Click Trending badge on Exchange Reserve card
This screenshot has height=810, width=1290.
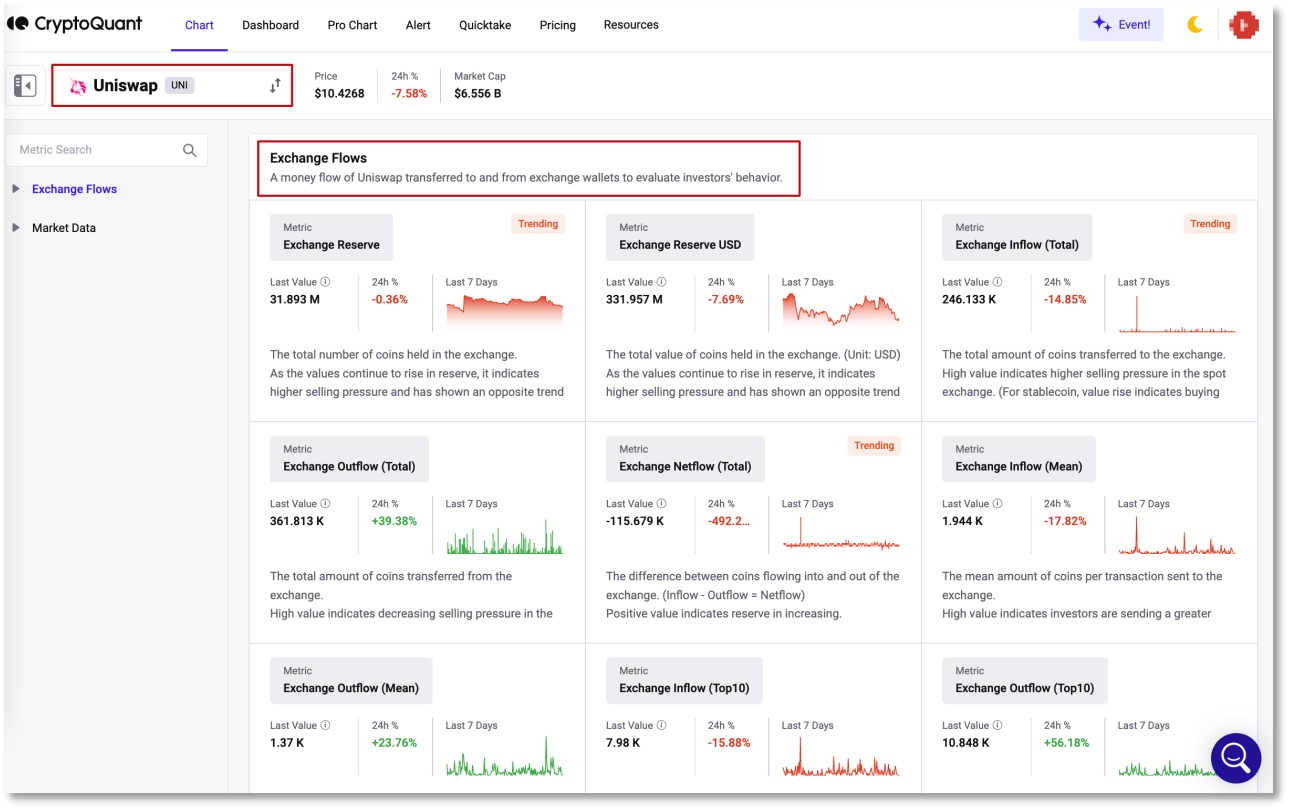coord(538,224)
